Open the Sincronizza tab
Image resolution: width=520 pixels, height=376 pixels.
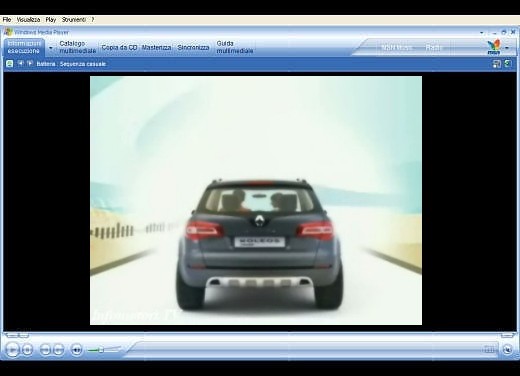pos(193,48)
